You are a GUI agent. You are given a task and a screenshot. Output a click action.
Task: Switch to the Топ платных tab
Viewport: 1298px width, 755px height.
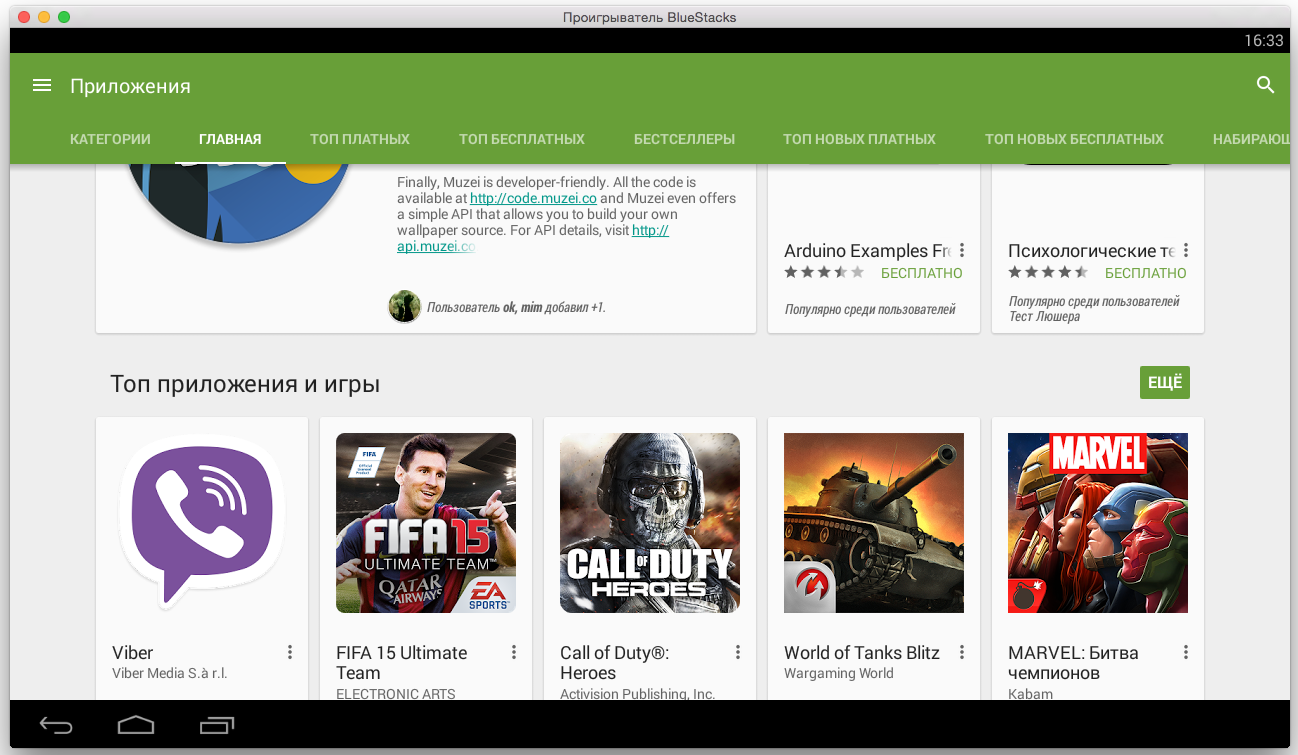coord(360,139)
